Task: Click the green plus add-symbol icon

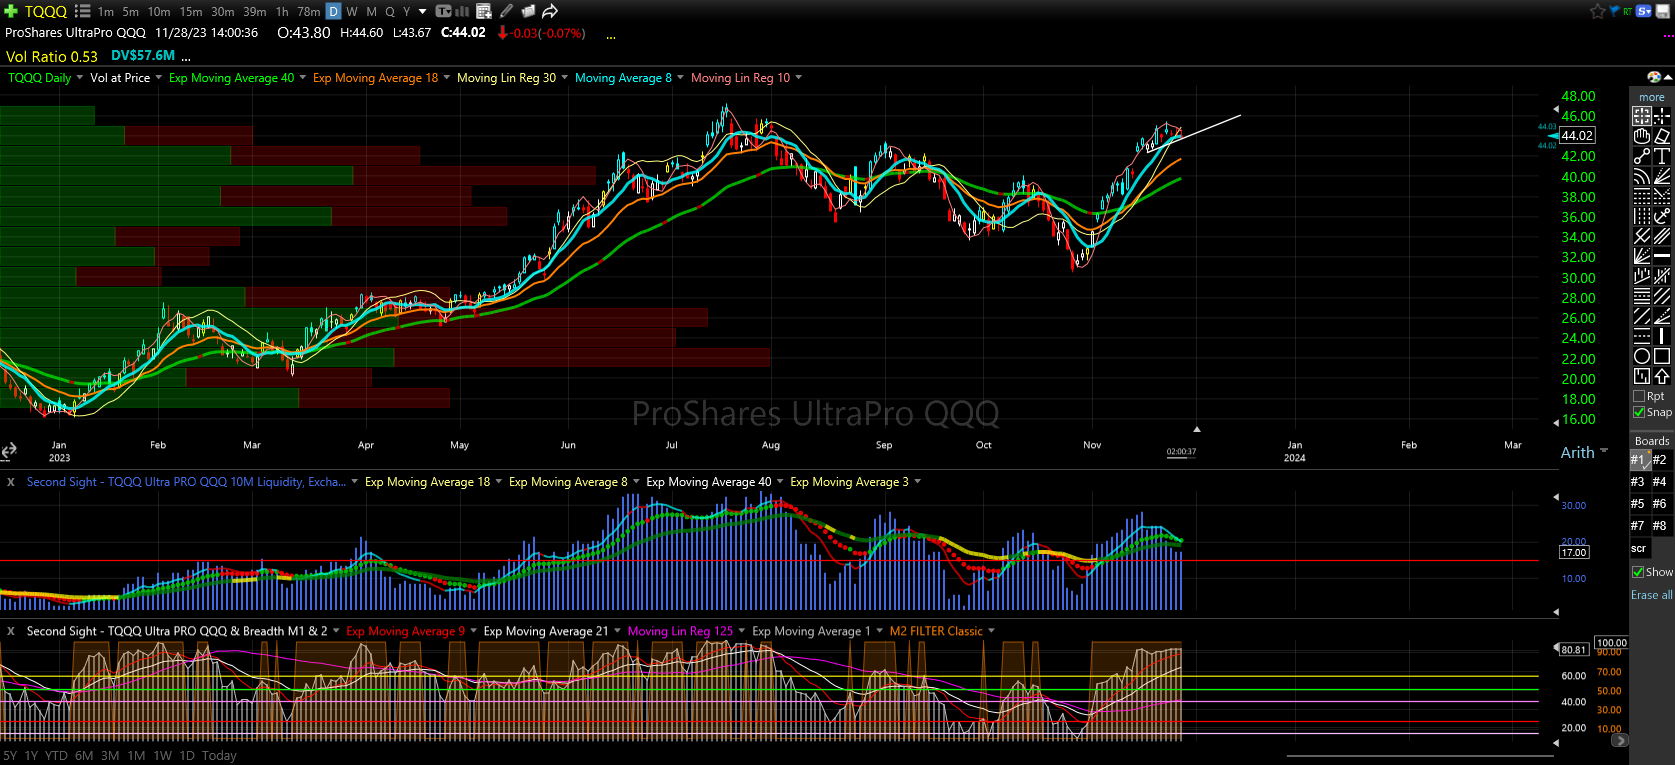Action: point(11,11)
